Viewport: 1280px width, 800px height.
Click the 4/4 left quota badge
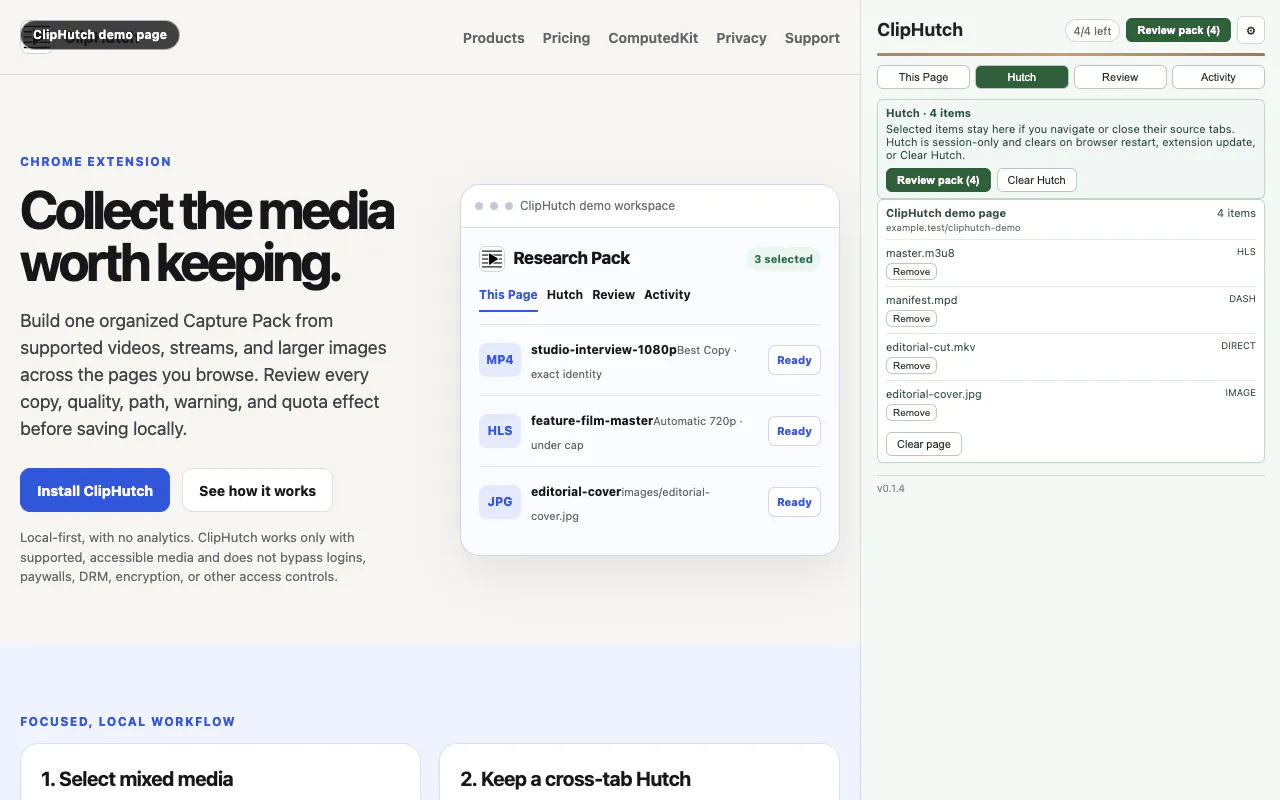tap(1092, 31)
